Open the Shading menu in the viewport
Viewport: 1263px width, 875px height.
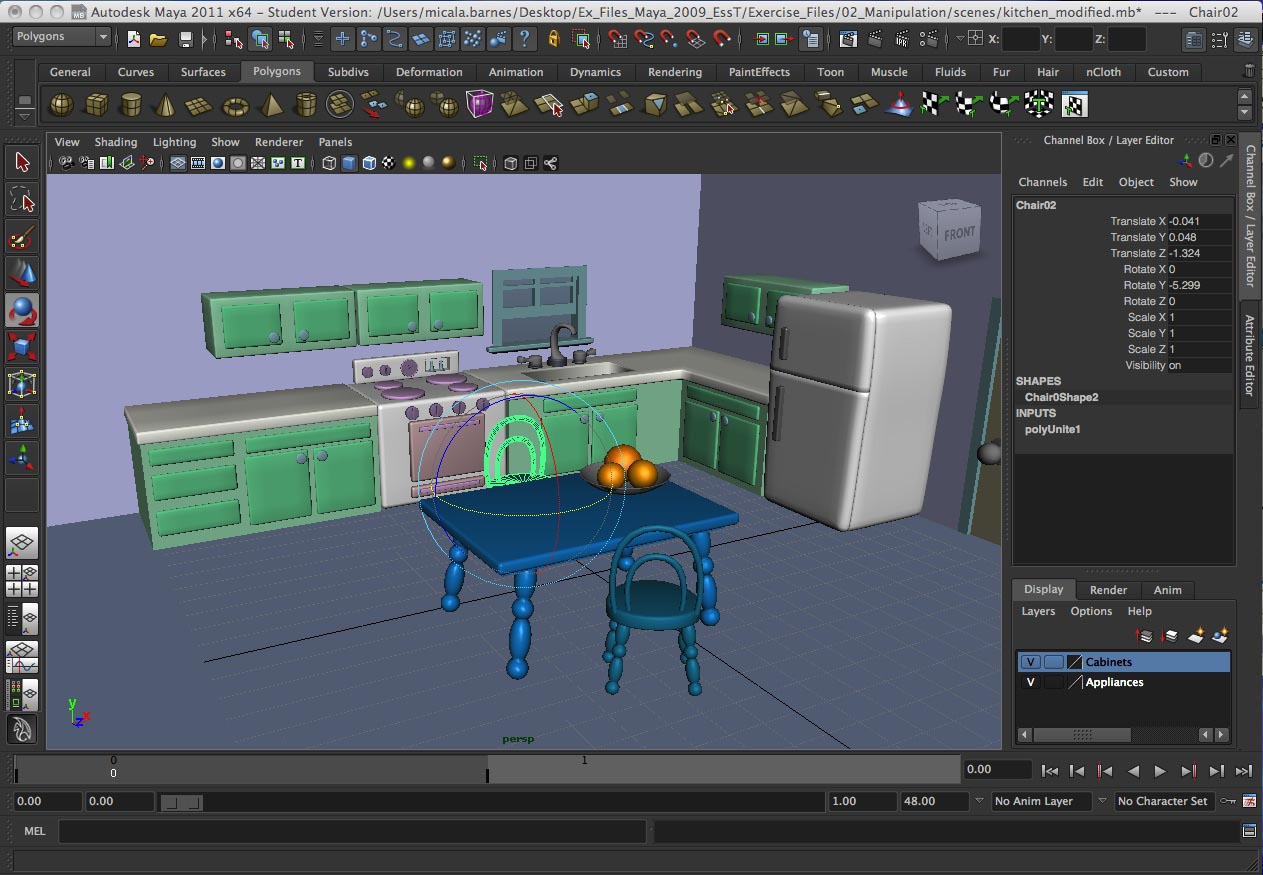pos(116,142)
